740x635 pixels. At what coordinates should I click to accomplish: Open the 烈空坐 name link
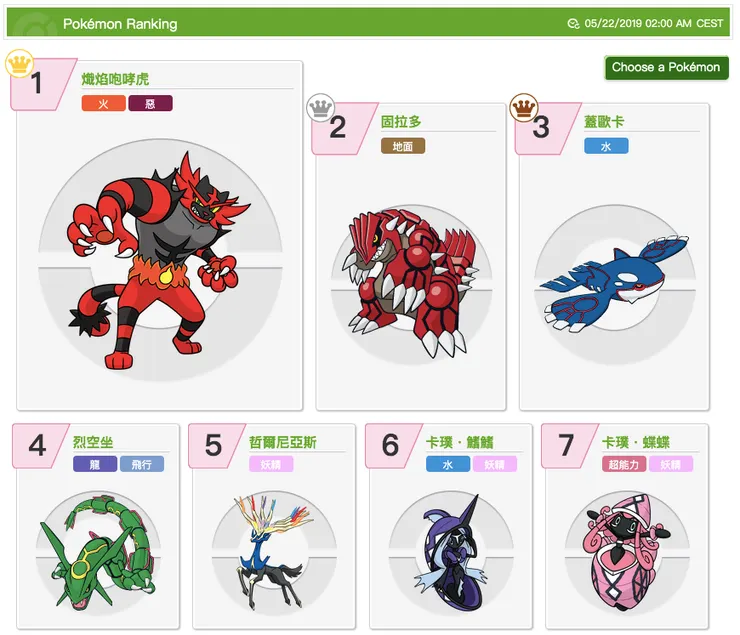coord(93,442)
